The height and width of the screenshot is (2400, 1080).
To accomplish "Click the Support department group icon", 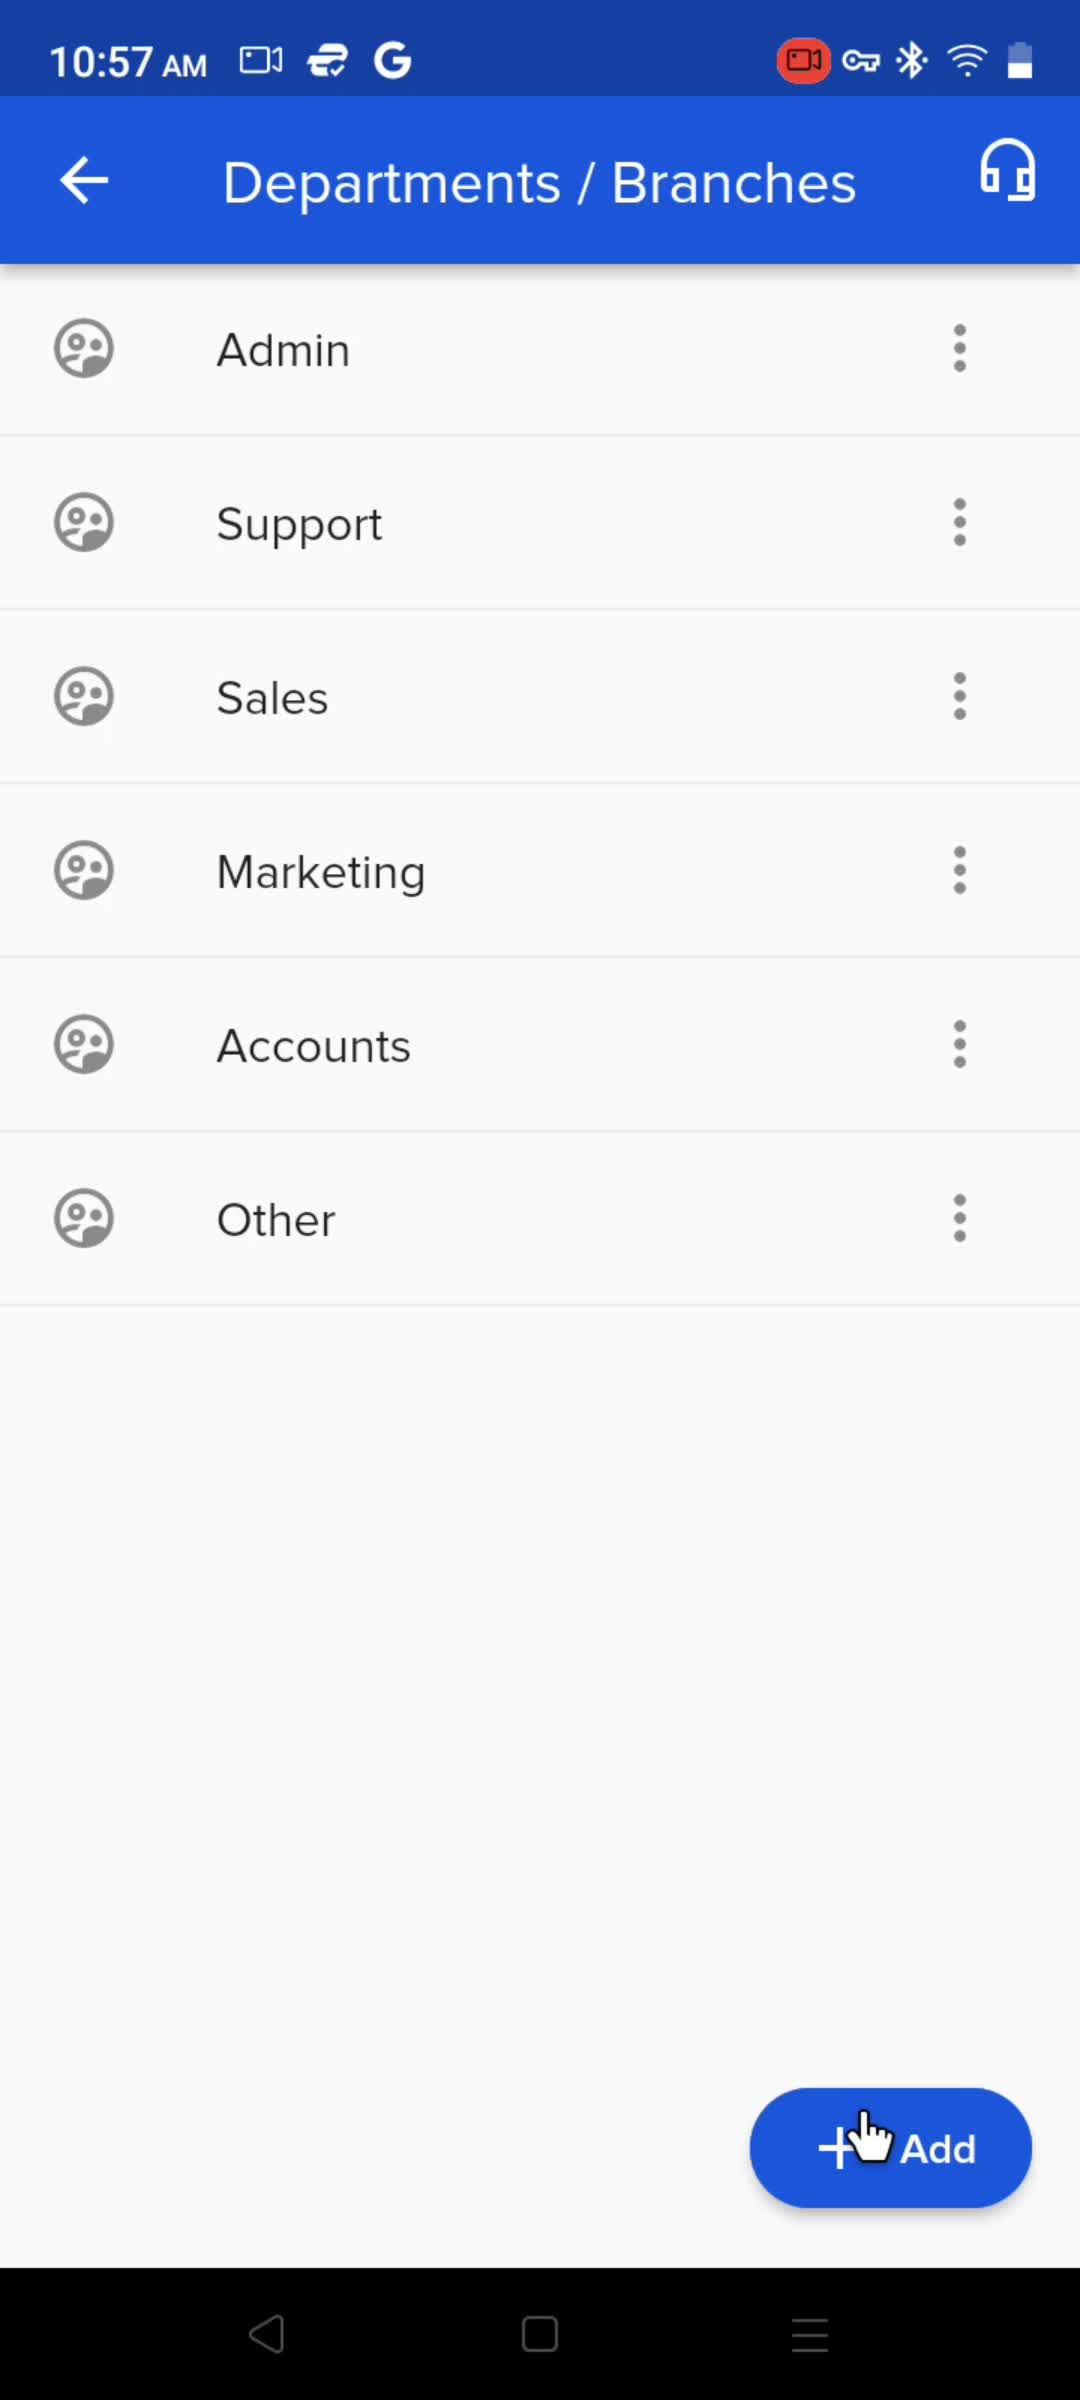I will (83, 523).
